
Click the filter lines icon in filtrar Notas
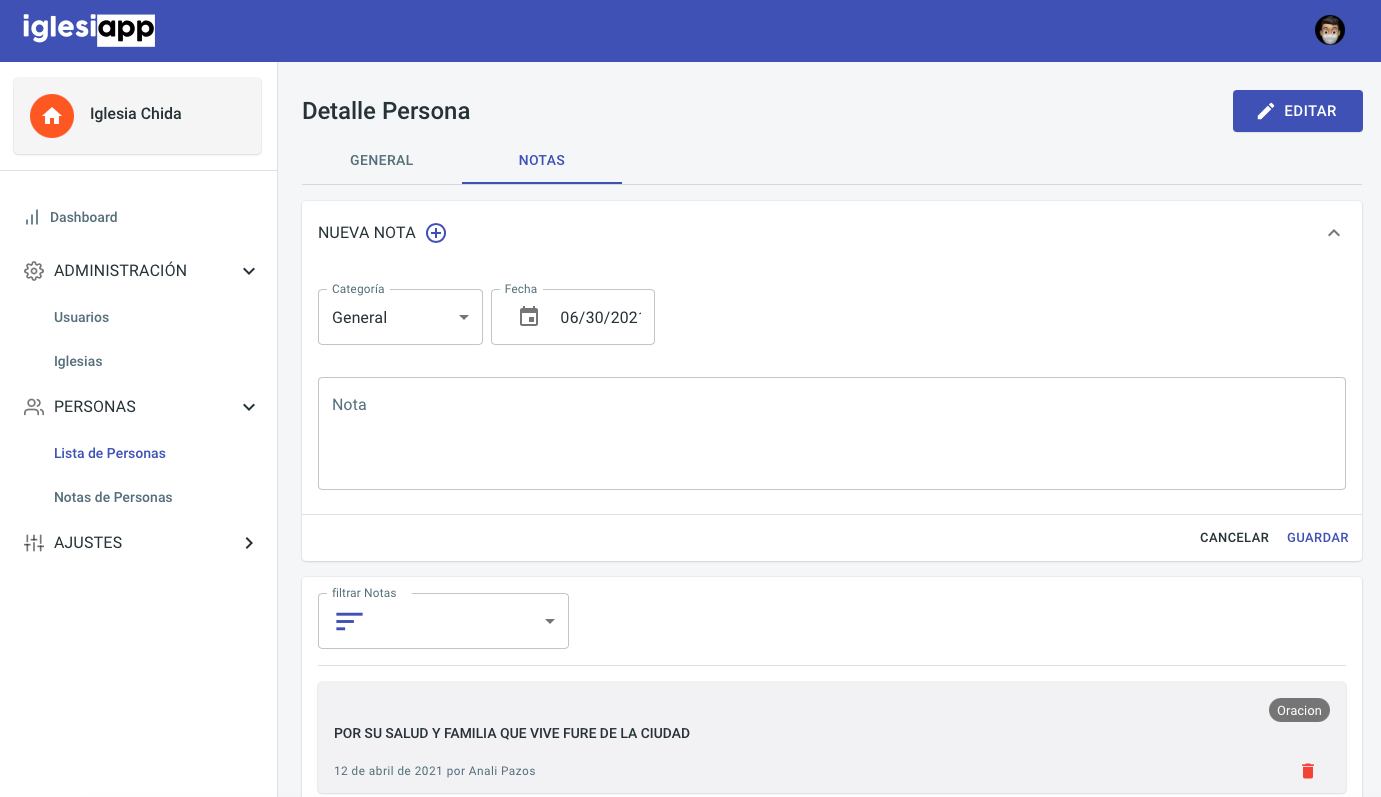coord(349,621)
